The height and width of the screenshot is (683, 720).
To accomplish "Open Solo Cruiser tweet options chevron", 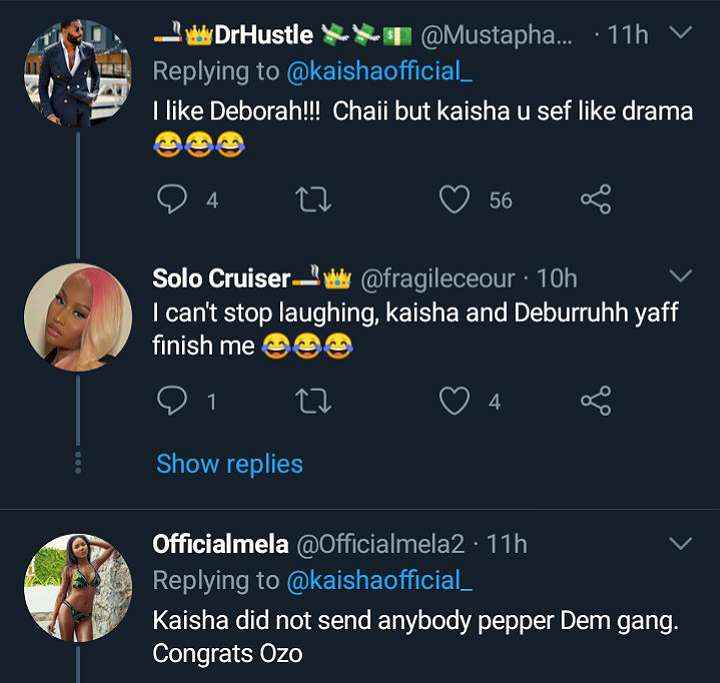I will coord(679,277).
